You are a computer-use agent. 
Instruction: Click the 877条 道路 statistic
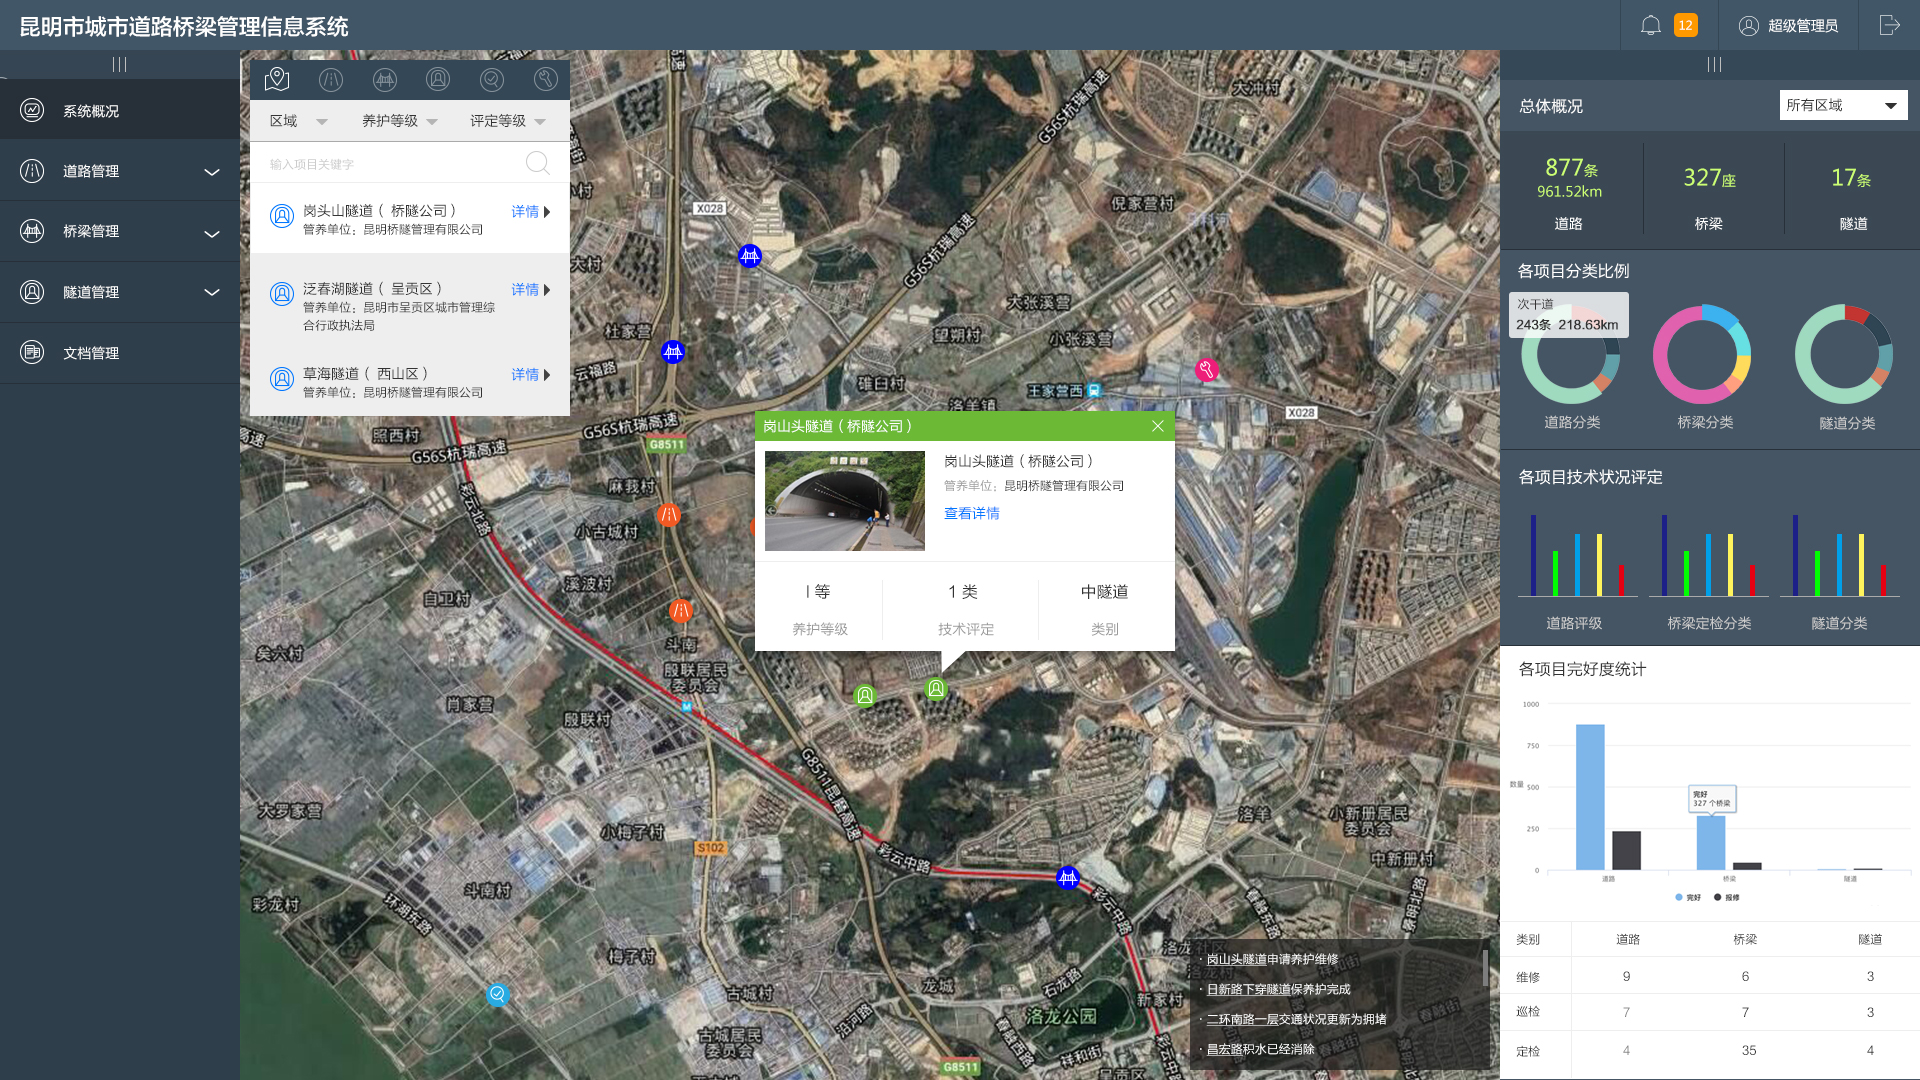click(x=1570, y=191)
